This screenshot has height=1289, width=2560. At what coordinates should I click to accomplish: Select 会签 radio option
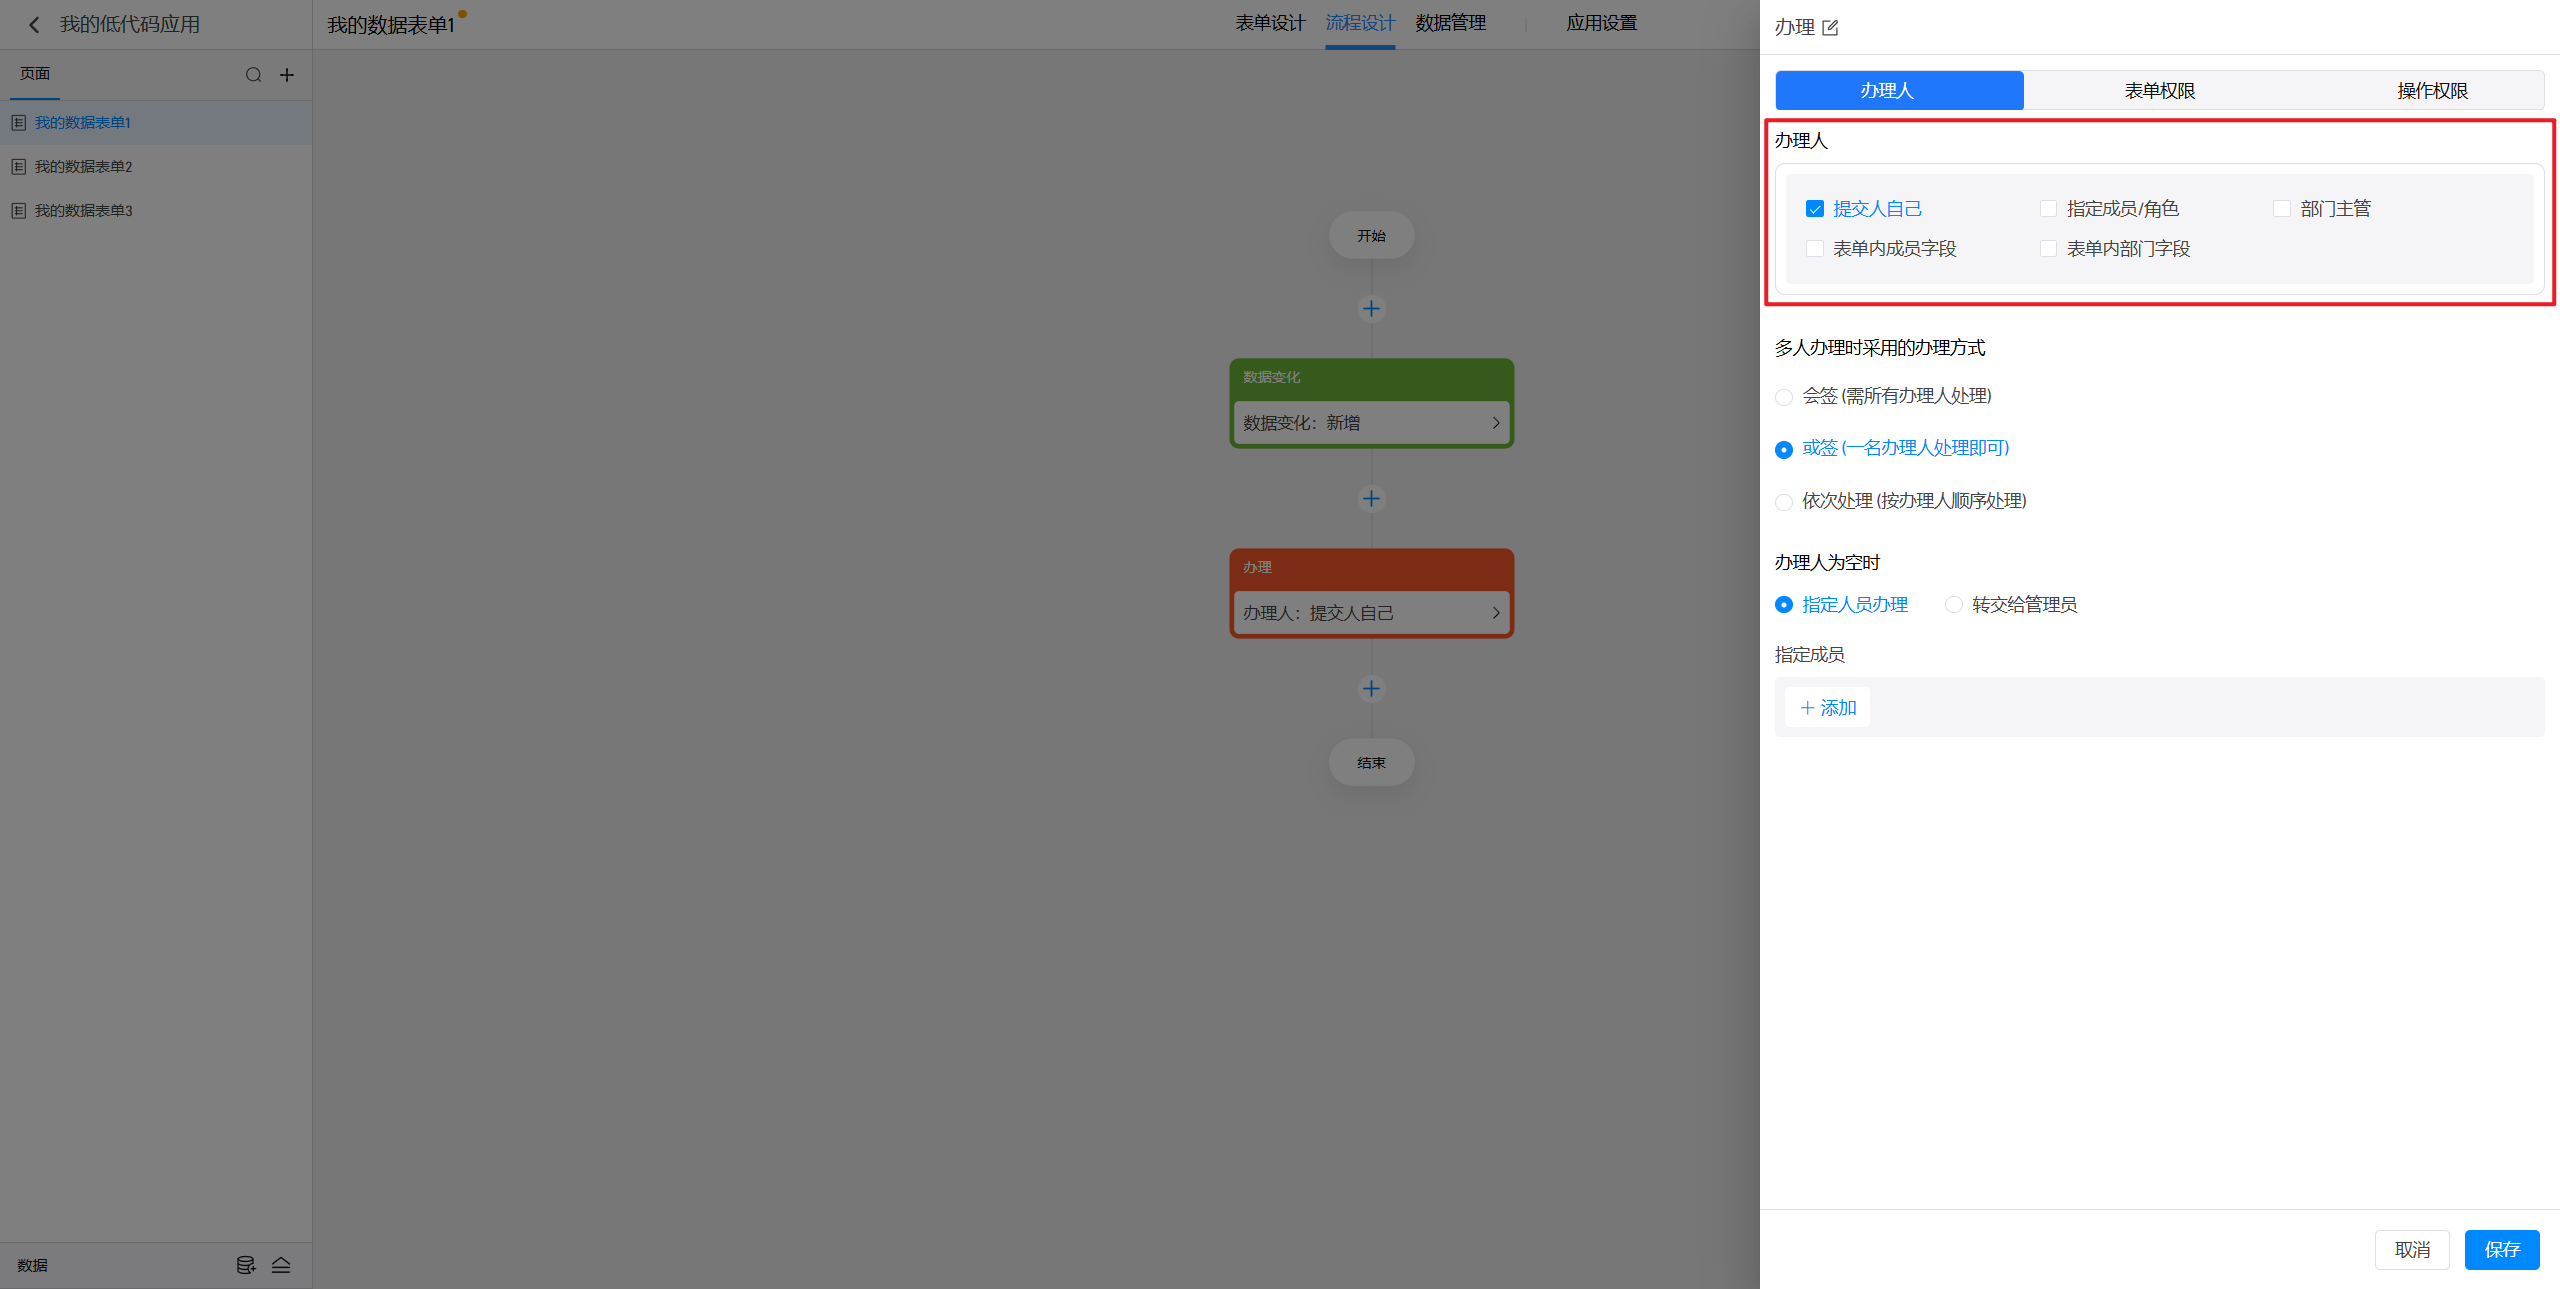pos(1784,397)
